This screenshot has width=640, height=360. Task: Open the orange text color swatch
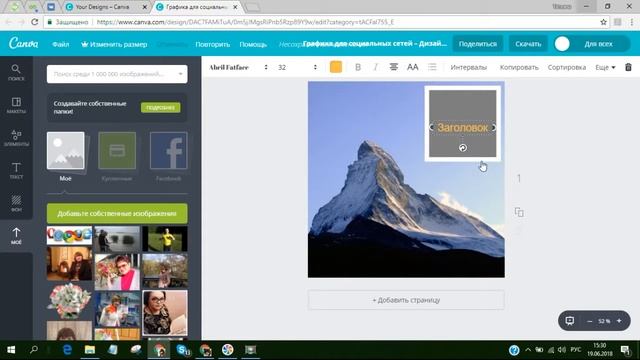tap(336, 67)
